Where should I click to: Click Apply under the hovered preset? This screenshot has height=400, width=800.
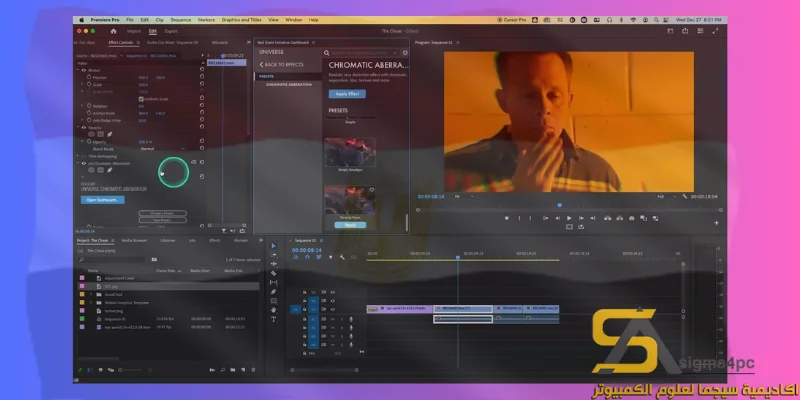pyautogui.click(x=351, y=225)
